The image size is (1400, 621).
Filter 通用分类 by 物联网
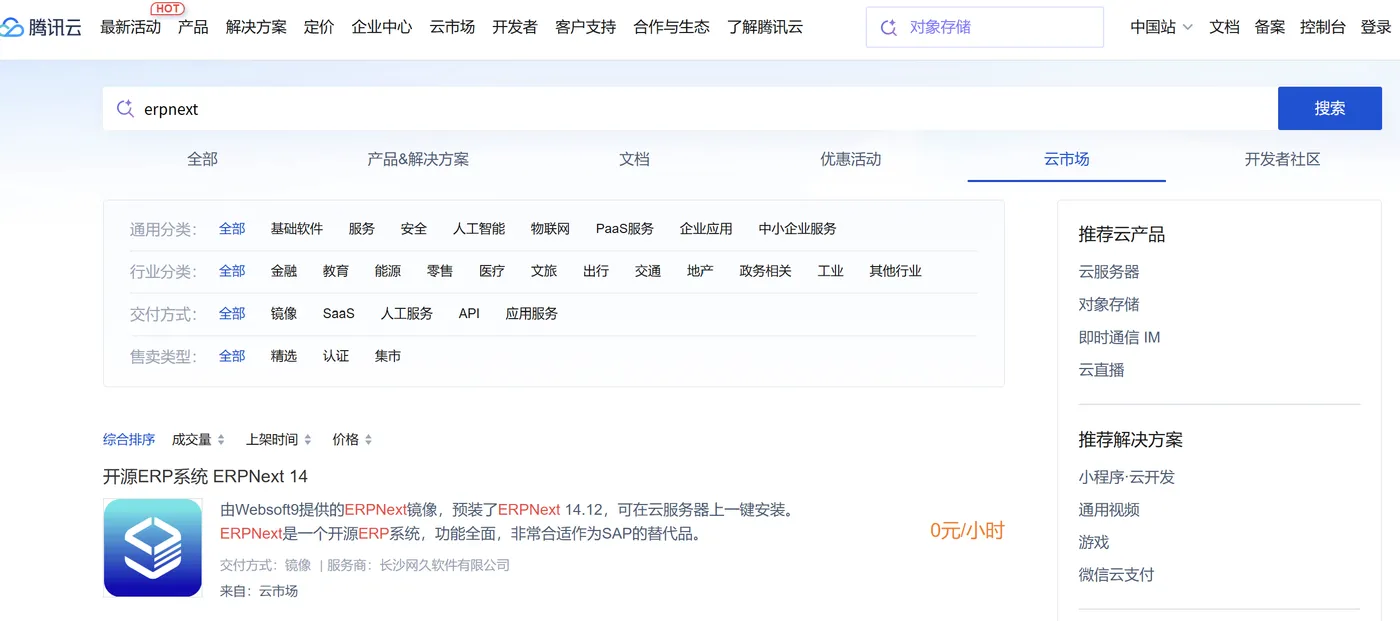pyautogui.click(x=550, y=229)
